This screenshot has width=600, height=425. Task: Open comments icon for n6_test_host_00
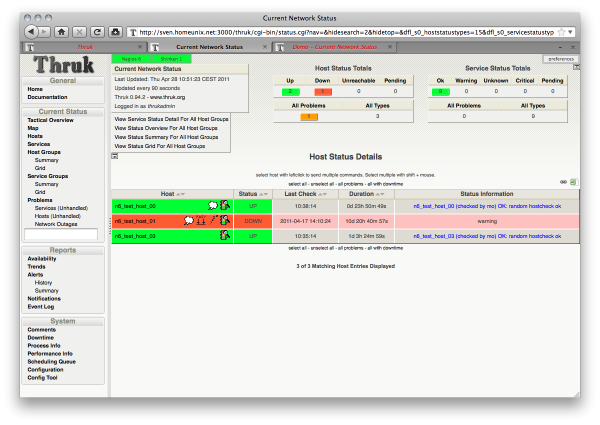click(213, 205)
